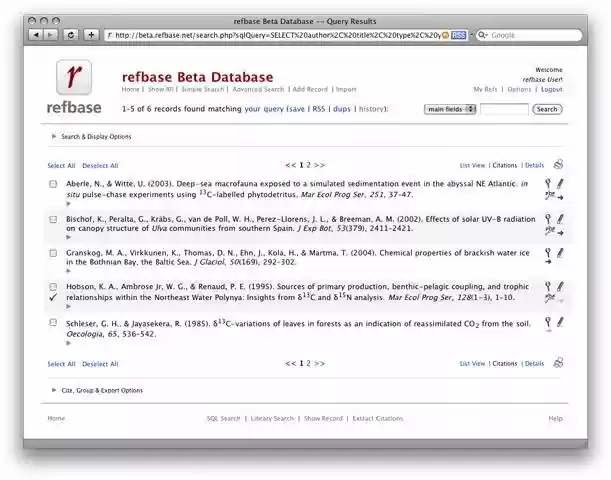Open print view icon at top right

pos(558,164)
